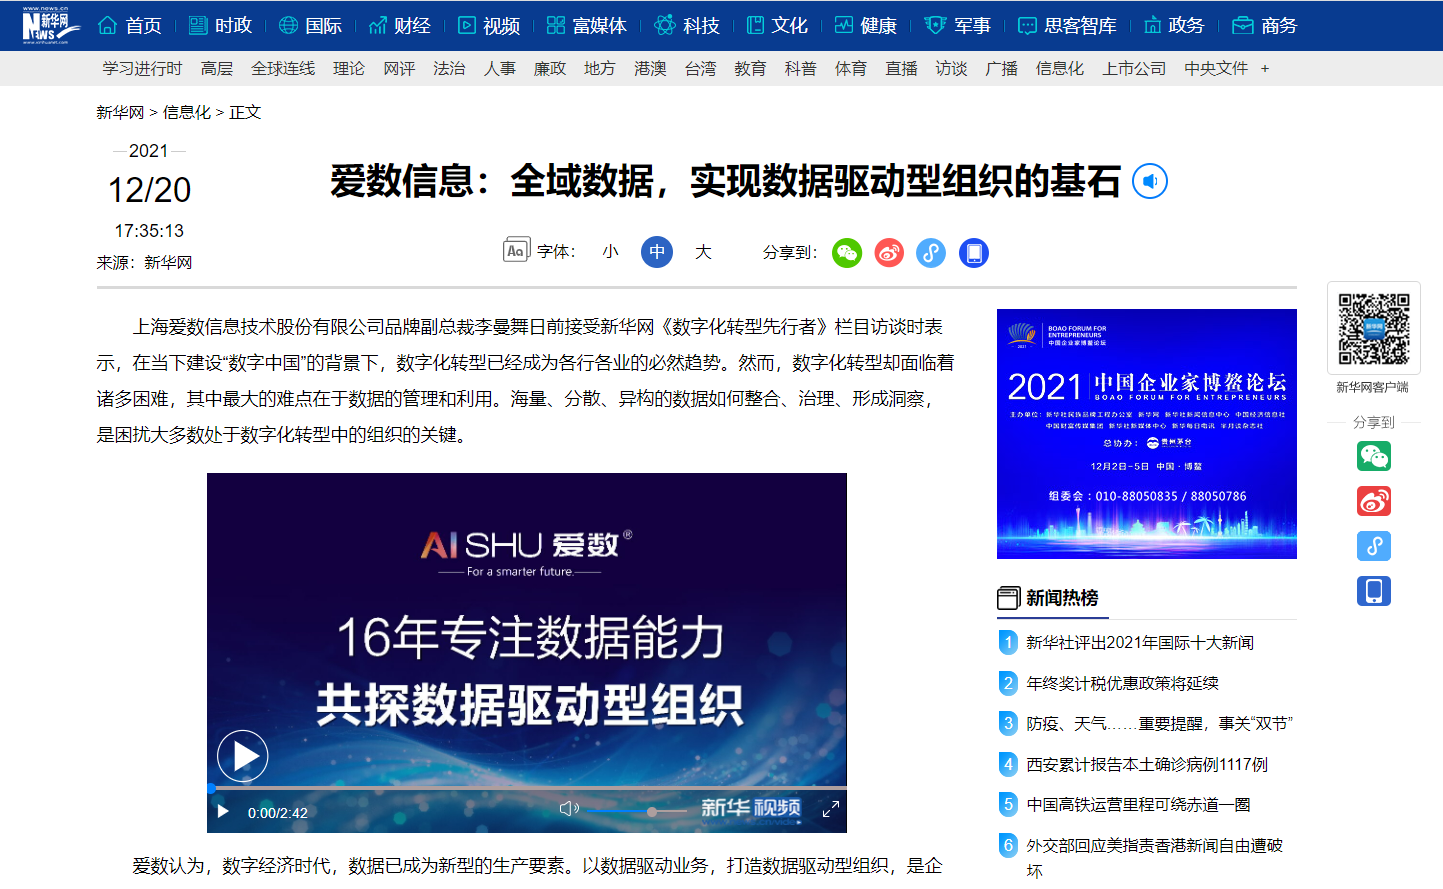Open 西安累计报告本土确诊病例1117例 headline
The height and width of the screenshot is (889, 1443).
pos(1147,765)
